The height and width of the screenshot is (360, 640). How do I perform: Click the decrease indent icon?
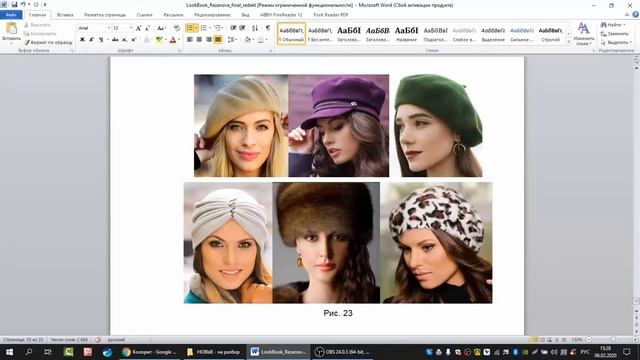[233, 28]
